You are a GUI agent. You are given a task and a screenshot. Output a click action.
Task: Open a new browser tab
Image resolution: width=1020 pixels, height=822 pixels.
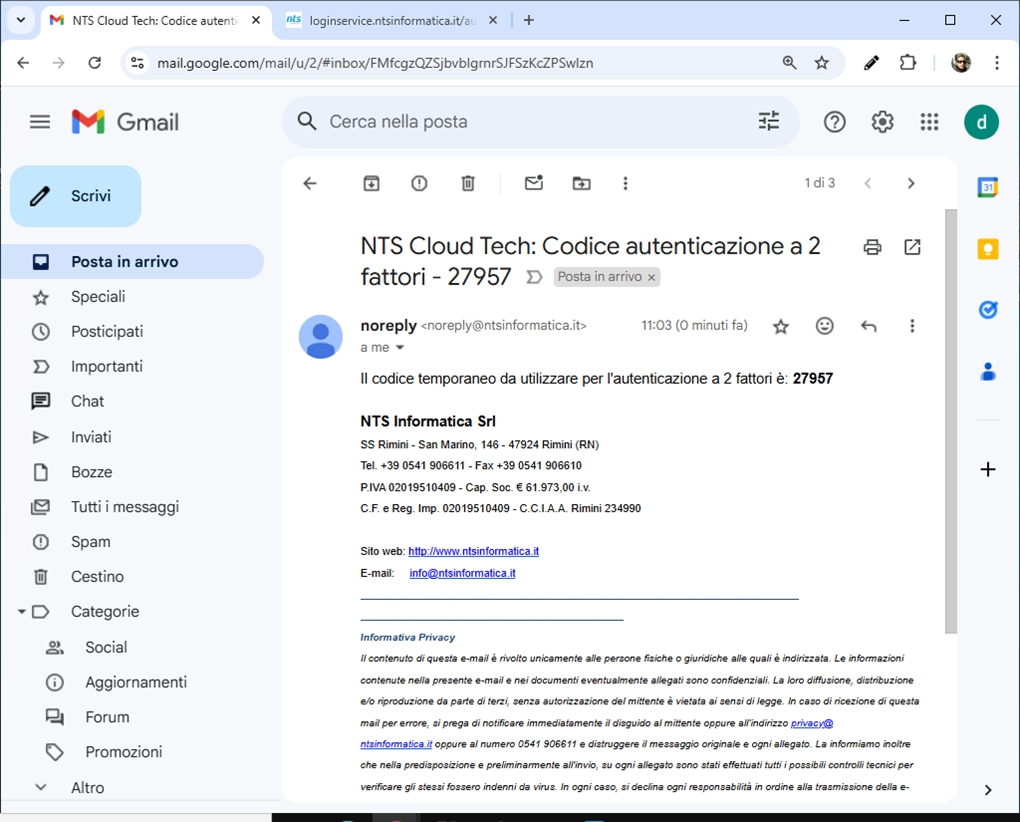(529, 20)
